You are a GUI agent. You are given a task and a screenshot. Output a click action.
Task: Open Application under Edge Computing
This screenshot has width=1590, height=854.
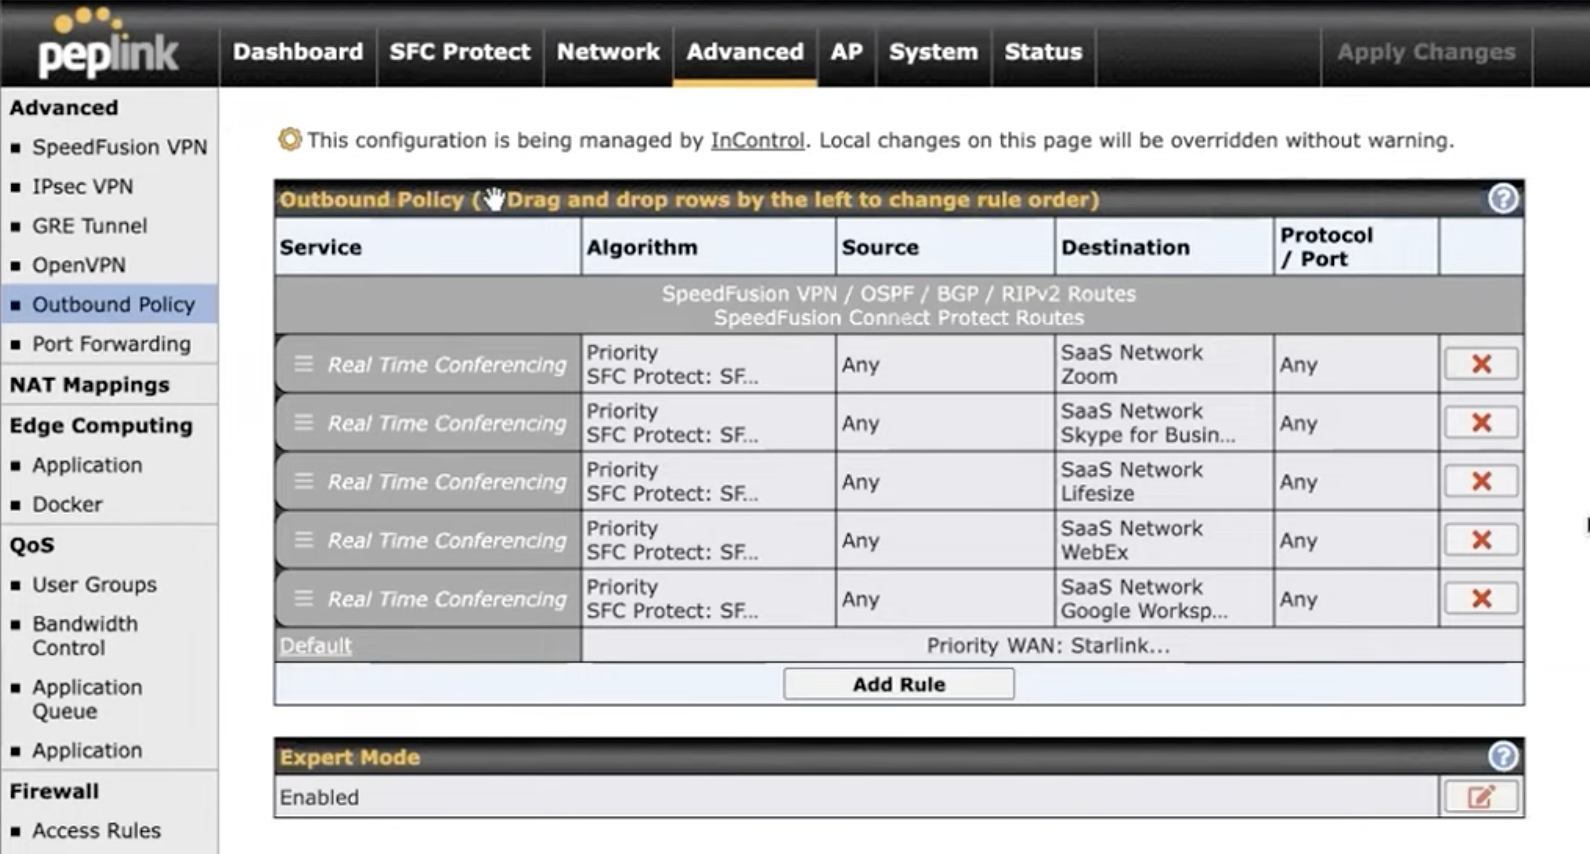click(x=87, y=465)
